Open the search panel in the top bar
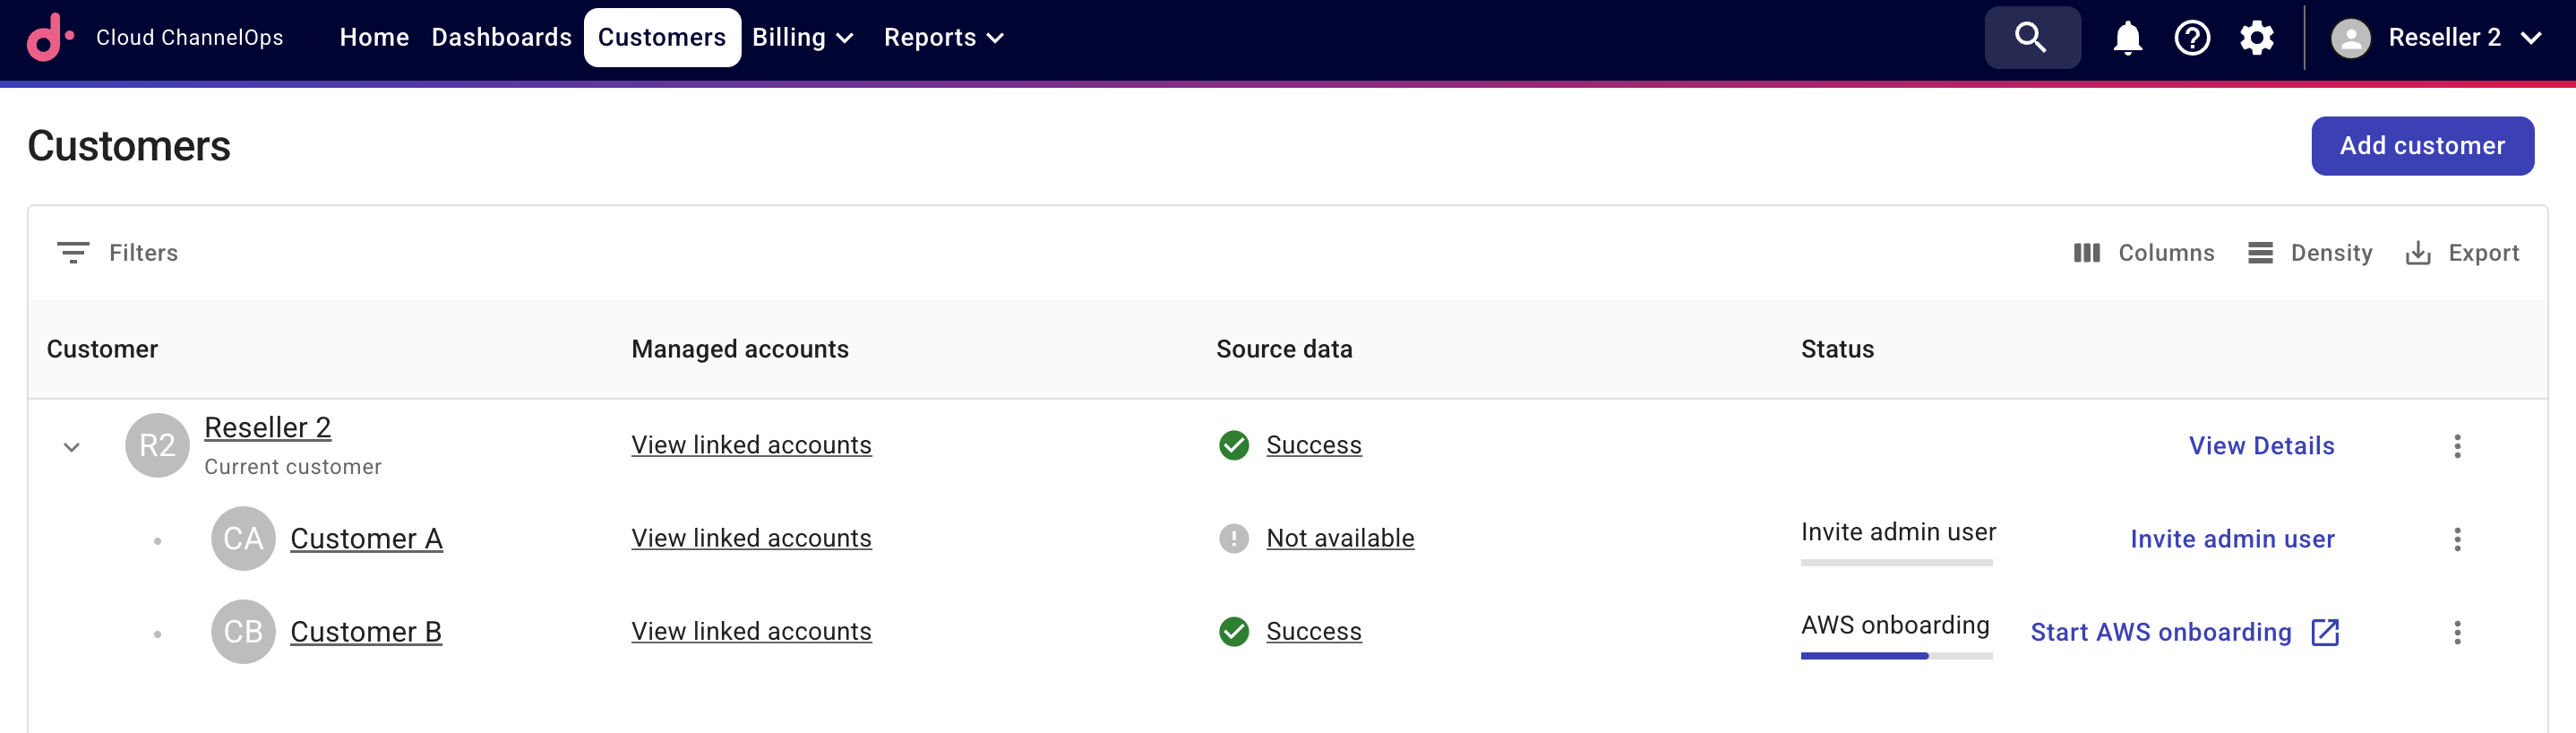 2031,37
